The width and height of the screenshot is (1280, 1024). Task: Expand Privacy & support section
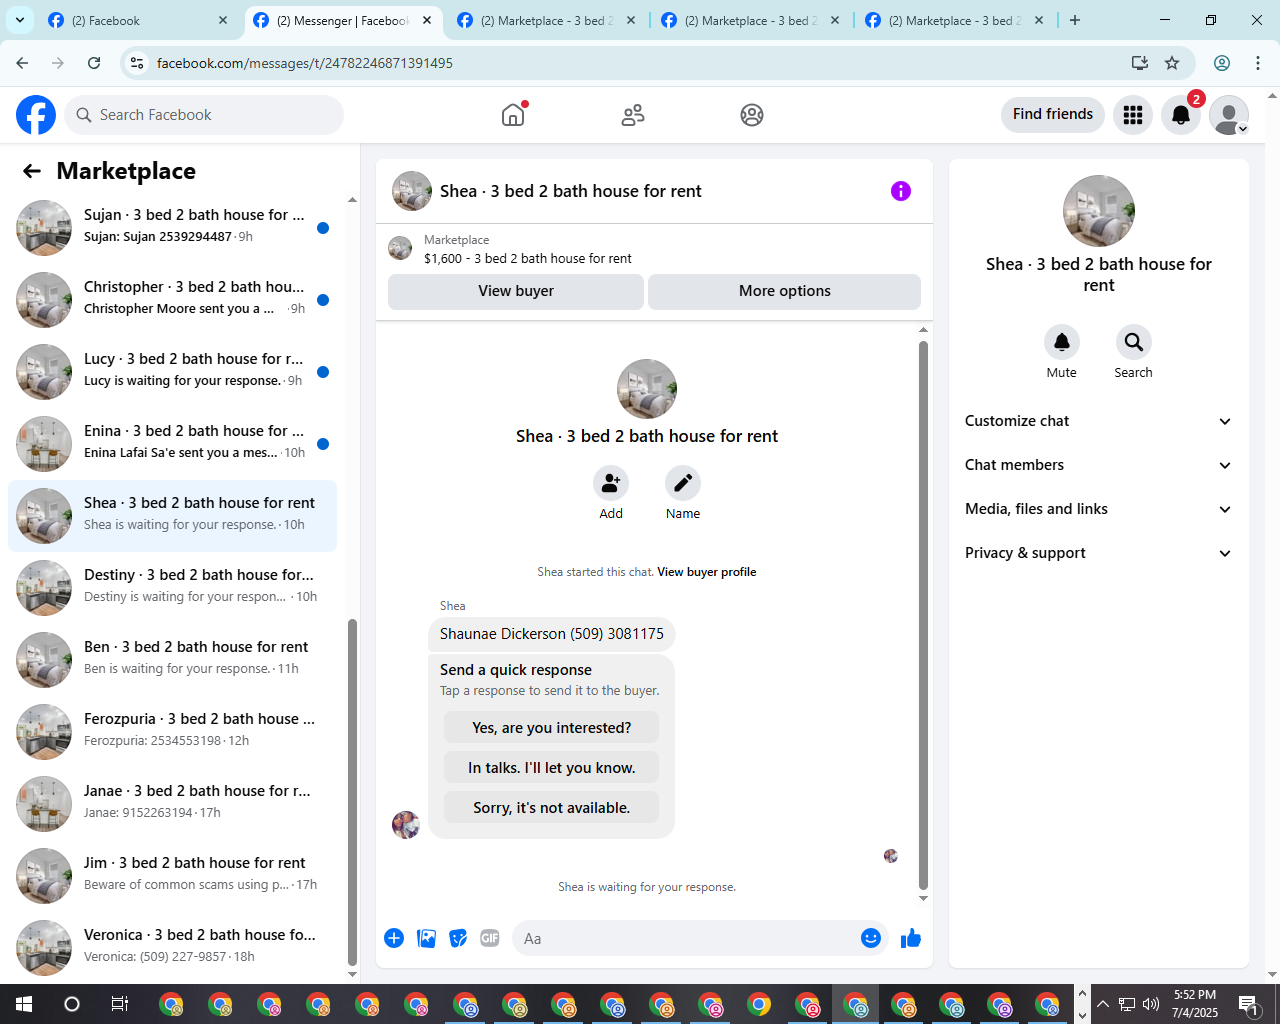coord(1099,553)
